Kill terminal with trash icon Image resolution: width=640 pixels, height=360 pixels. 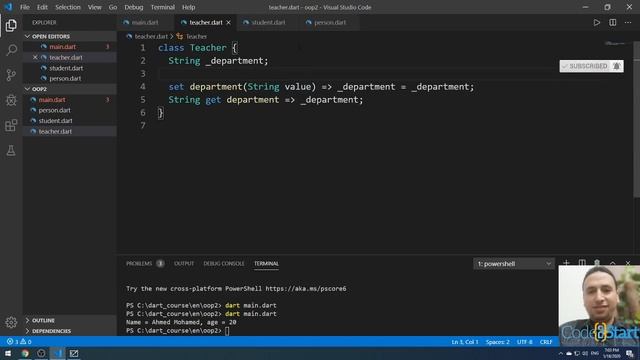[597, 263]
